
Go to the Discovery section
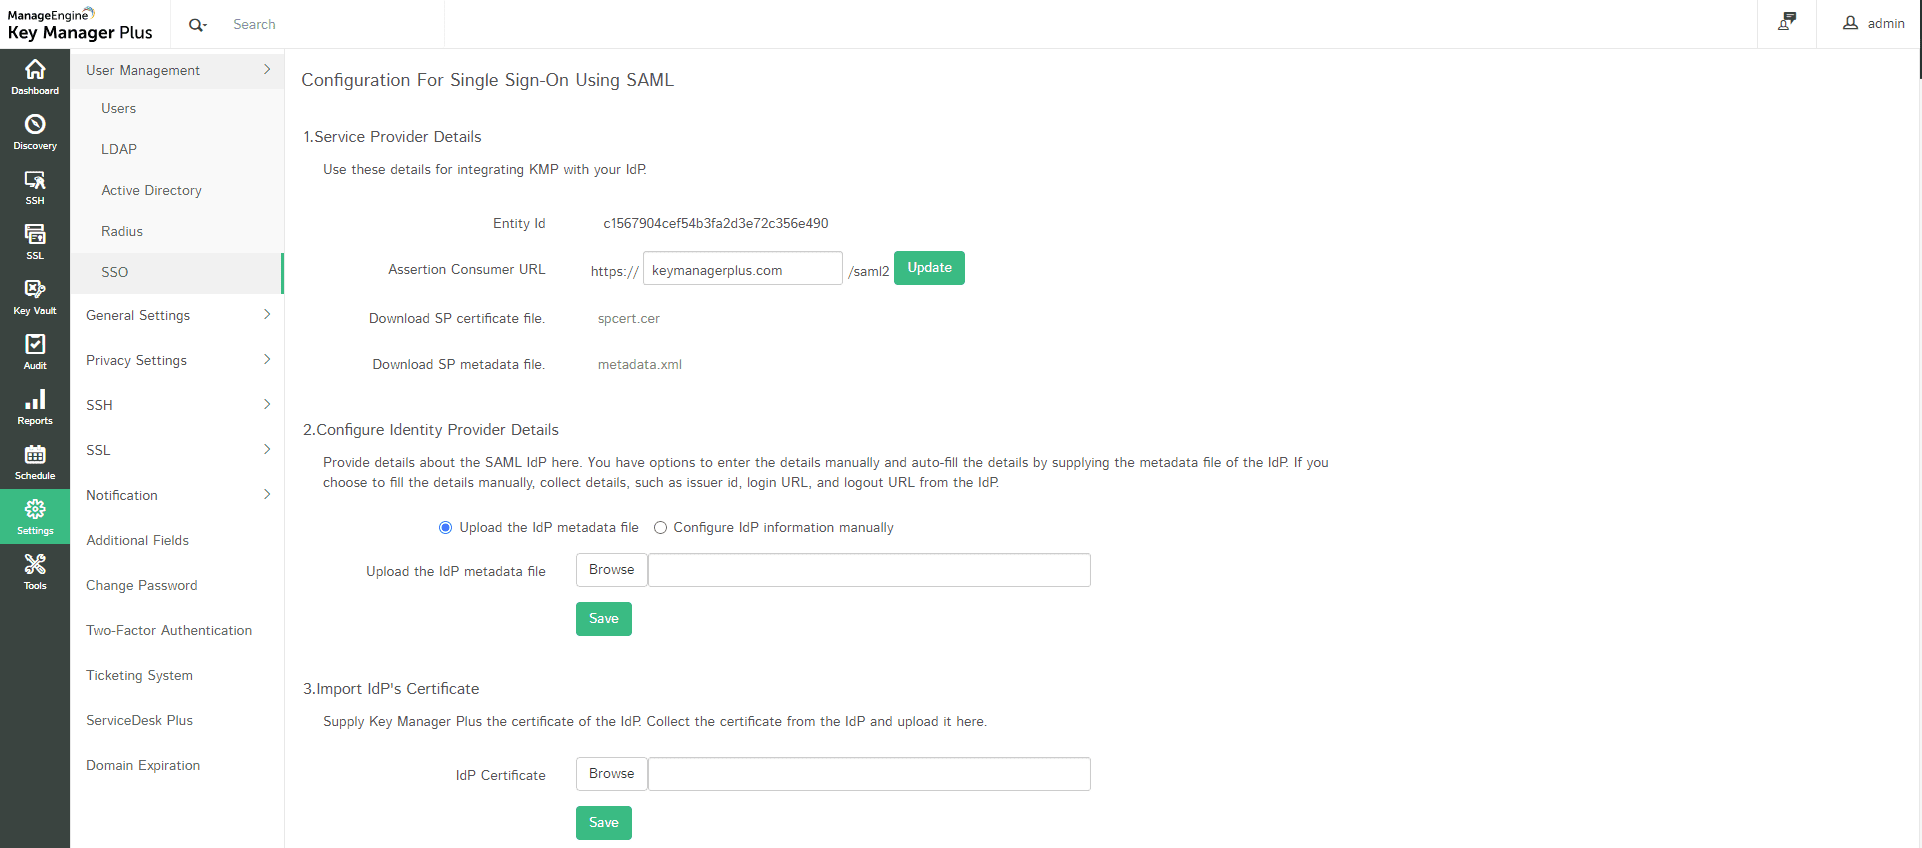[35, 131]
